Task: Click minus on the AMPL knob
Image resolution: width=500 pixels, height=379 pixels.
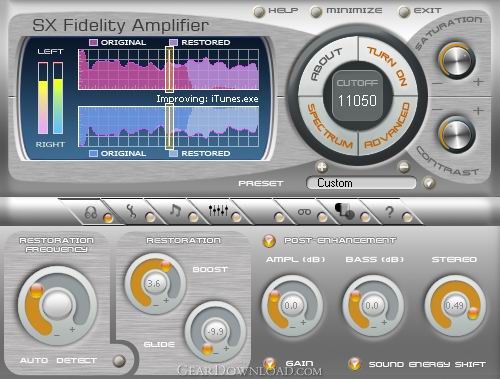Action: 293,327
